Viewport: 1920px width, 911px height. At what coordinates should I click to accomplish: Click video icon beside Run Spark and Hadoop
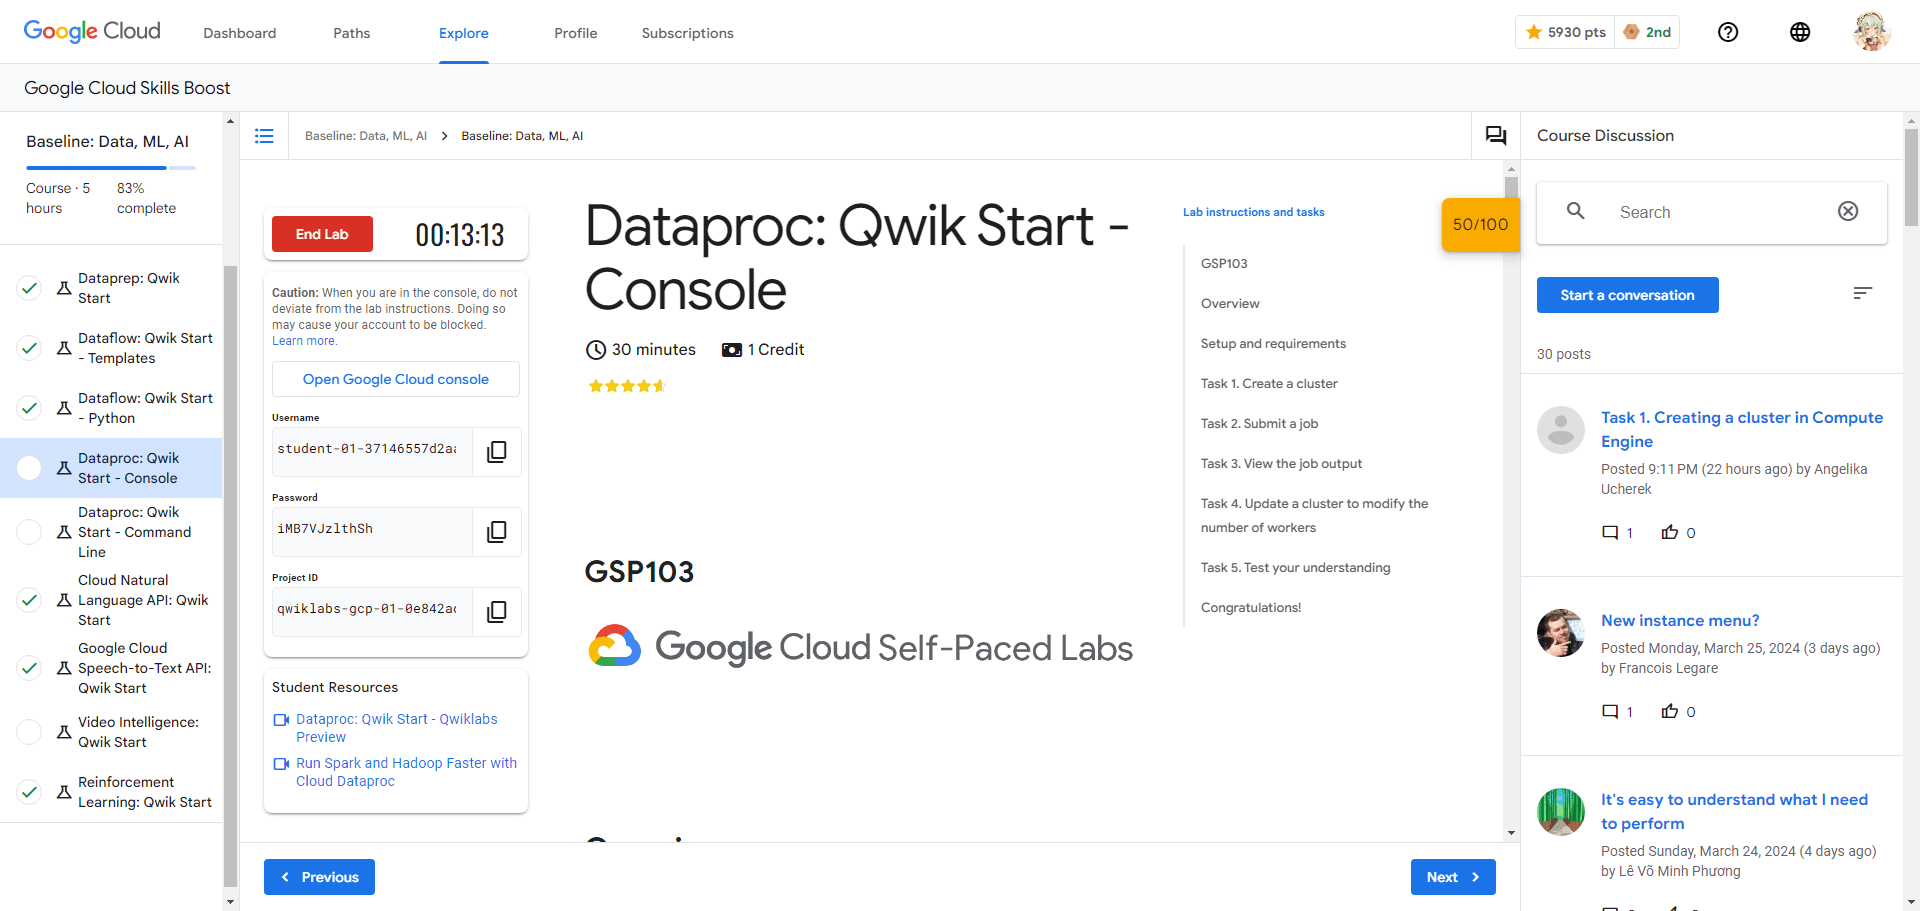(281, 764)
